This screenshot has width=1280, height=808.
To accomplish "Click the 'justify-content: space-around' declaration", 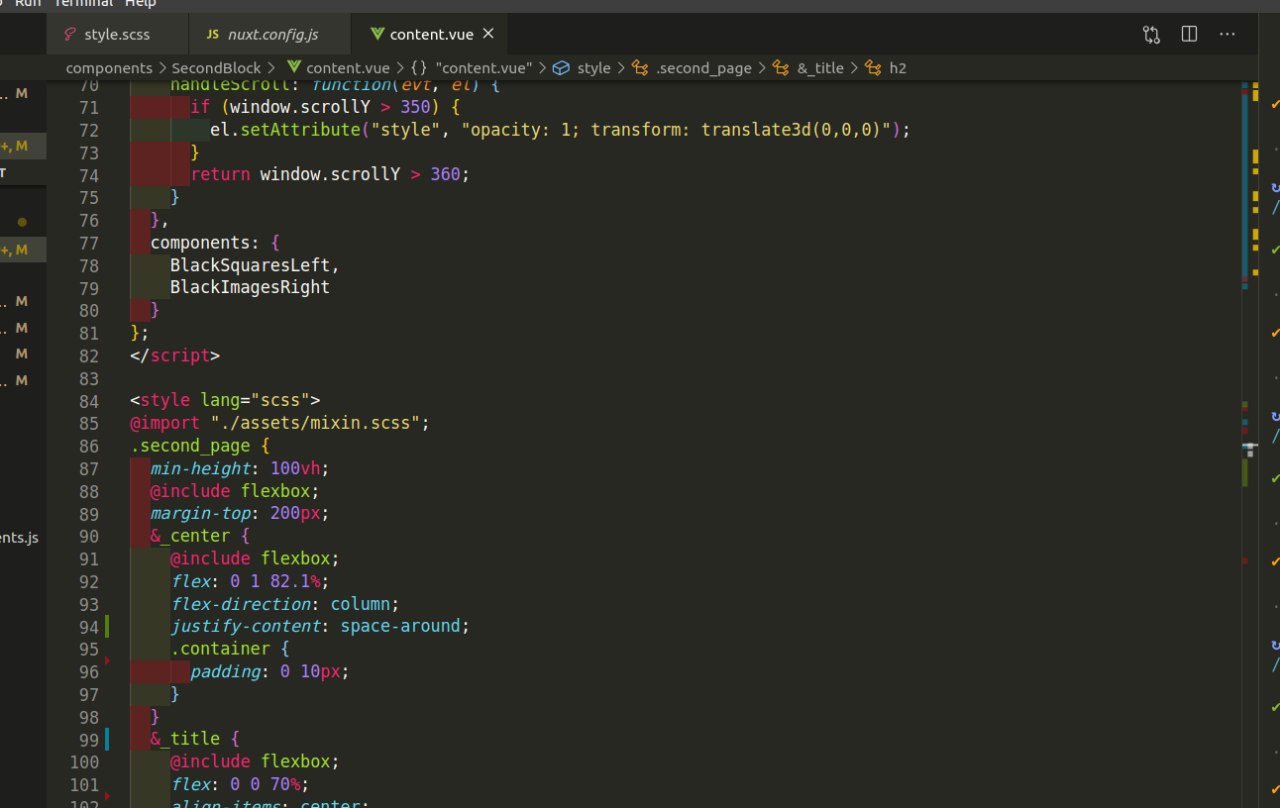I will (x=320, y=626).
